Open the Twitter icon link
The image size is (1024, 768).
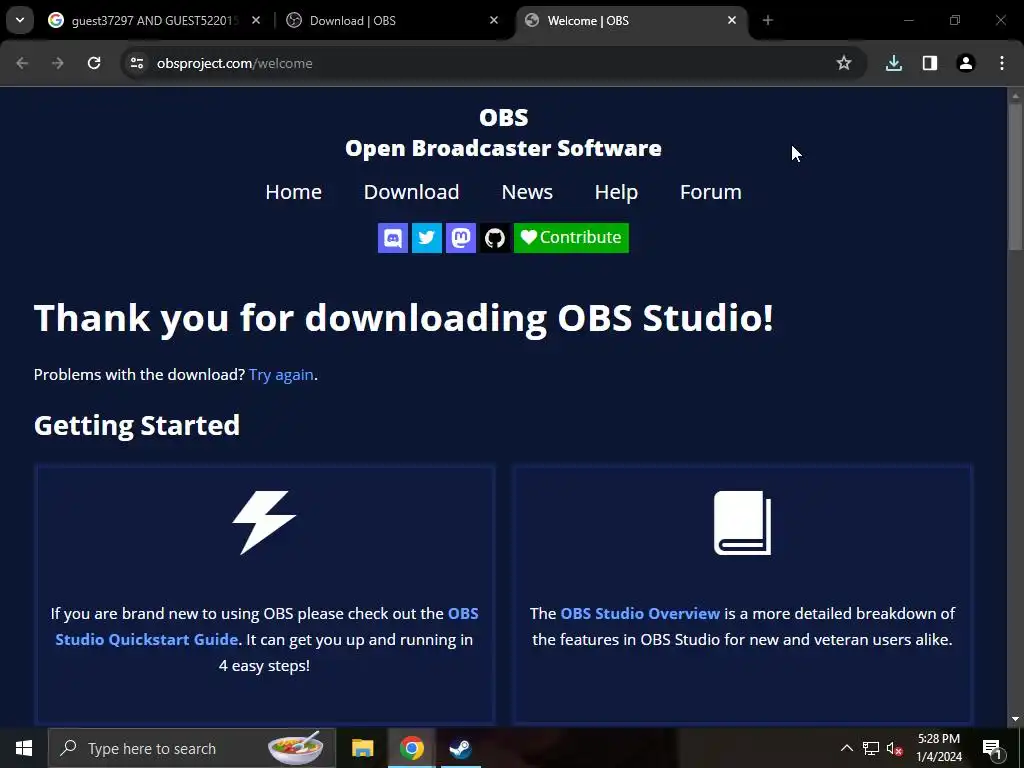[x=426, y=238]
